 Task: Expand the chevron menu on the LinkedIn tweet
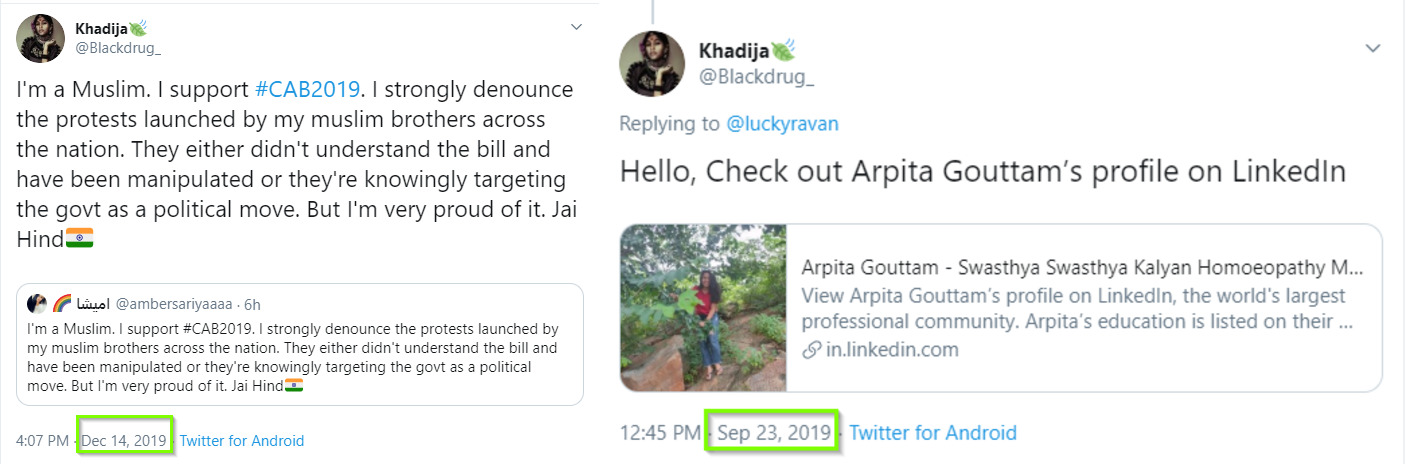pyautogui.click(x=1372, y=48)
